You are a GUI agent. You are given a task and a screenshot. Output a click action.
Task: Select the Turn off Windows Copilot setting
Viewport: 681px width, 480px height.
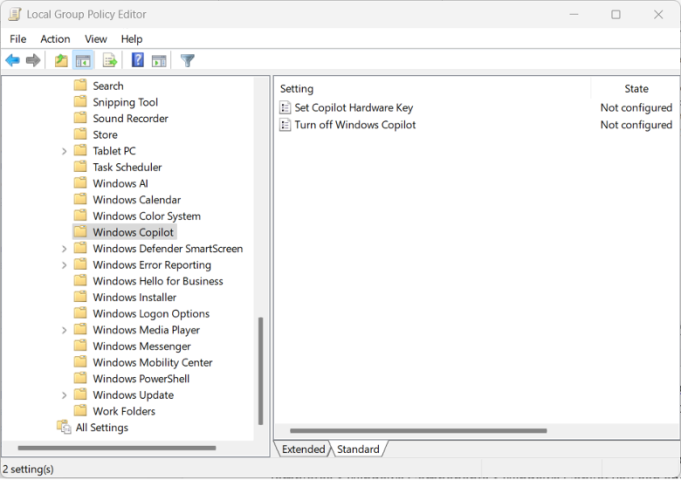[x=355, y=125]
